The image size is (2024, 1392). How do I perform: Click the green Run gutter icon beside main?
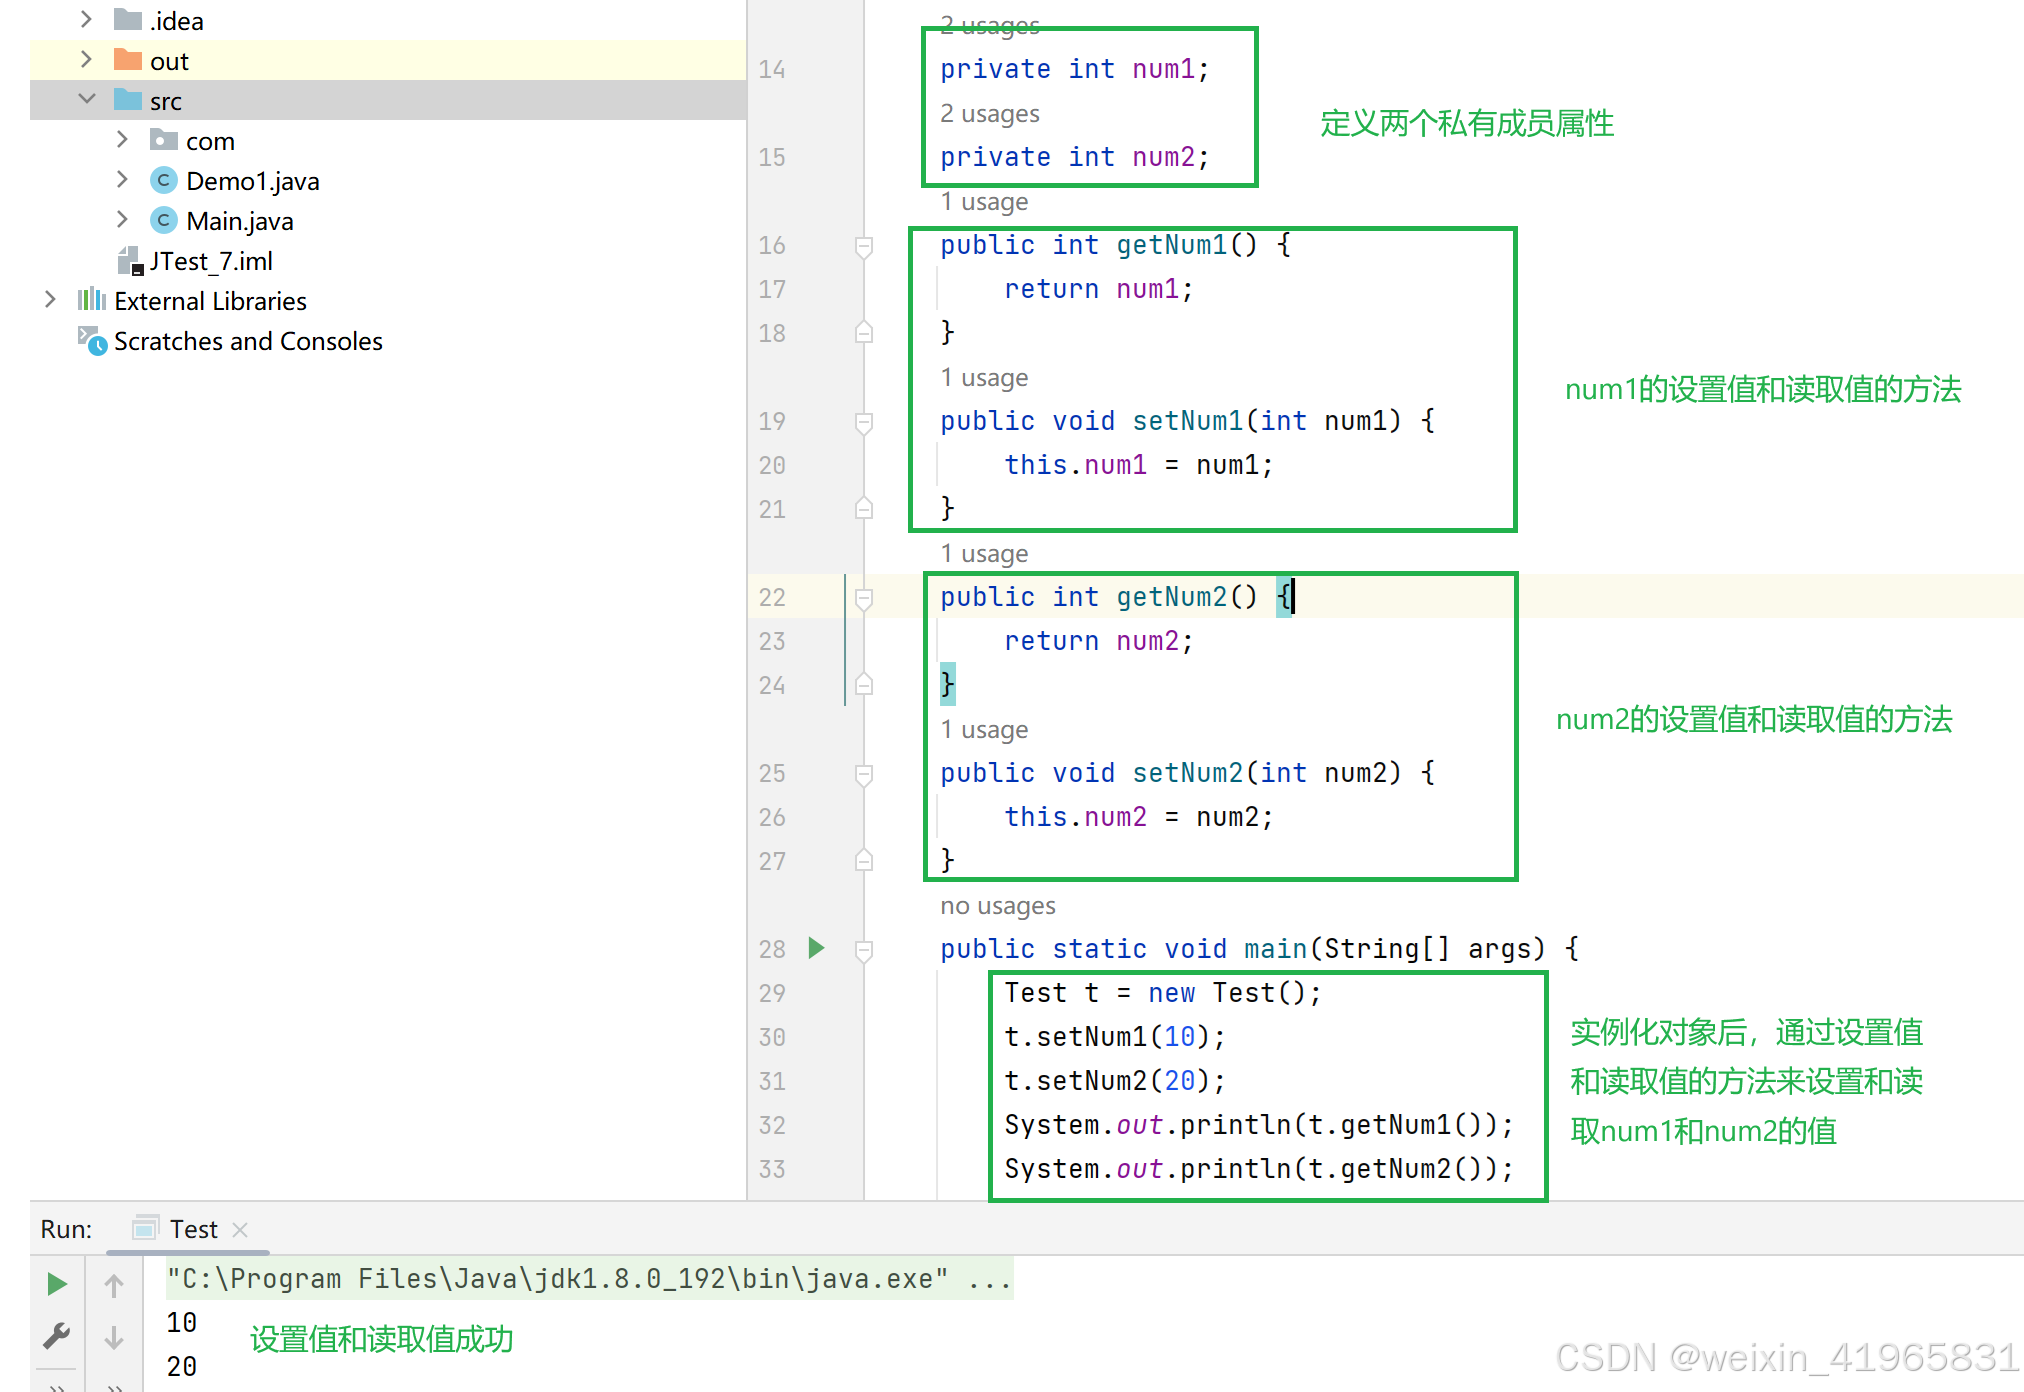pos(816,948)
